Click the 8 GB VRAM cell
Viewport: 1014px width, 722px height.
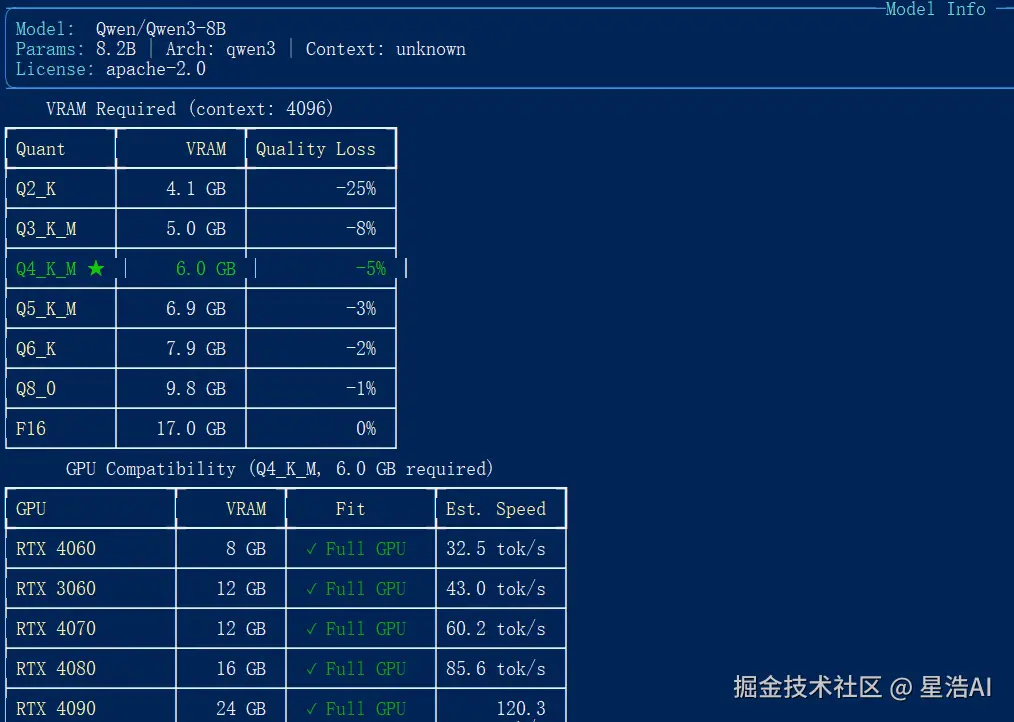246,549
